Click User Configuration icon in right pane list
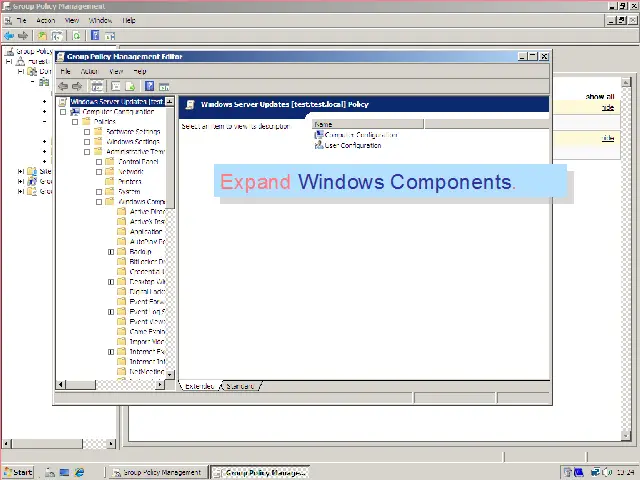This screenshot has height=480, width=640. [319, 145]
